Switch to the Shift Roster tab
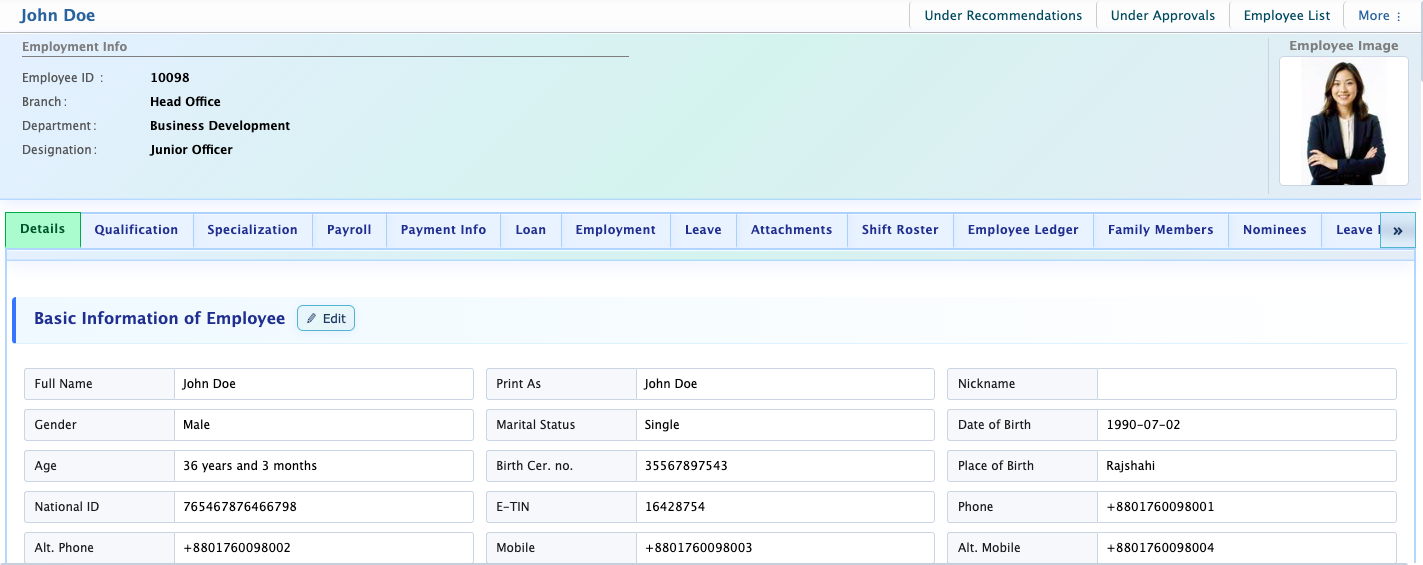1423x565 pixels. (900, 230)
